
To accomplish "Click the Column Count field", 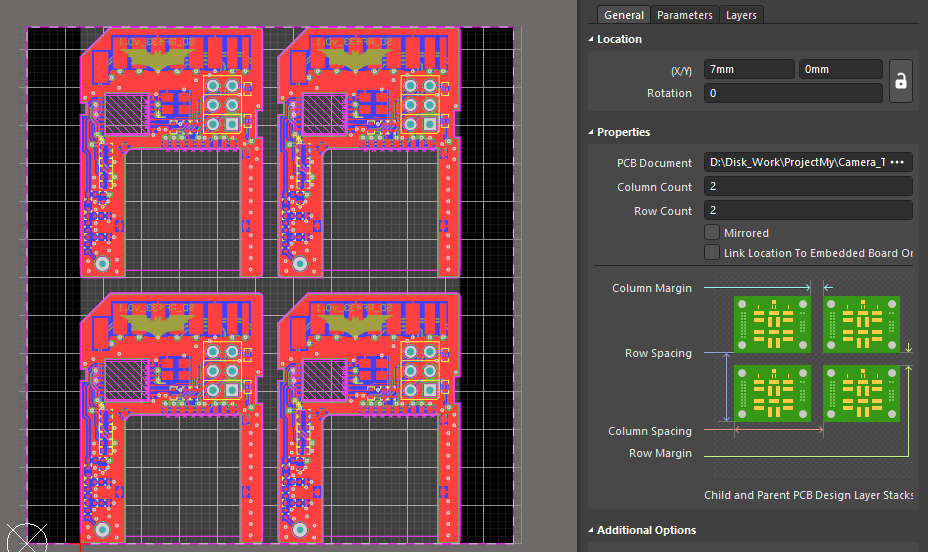I will point(807,187).
